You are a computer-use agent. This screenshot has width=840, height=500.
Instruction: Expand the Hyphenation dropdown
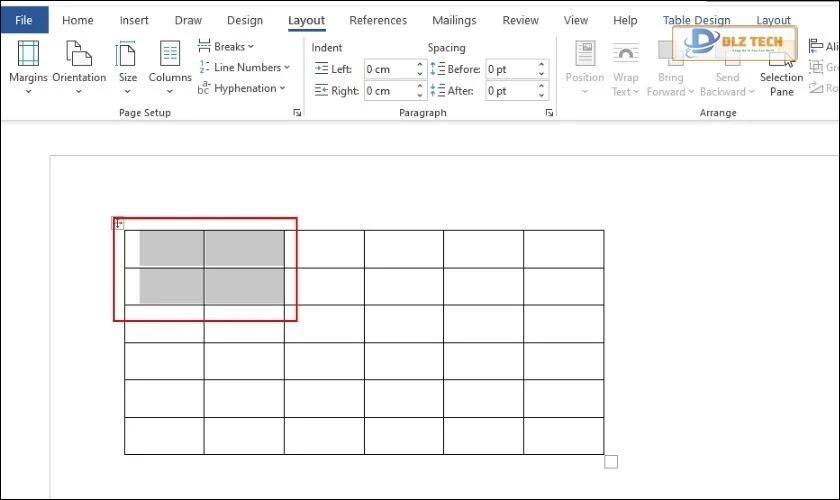240,88
